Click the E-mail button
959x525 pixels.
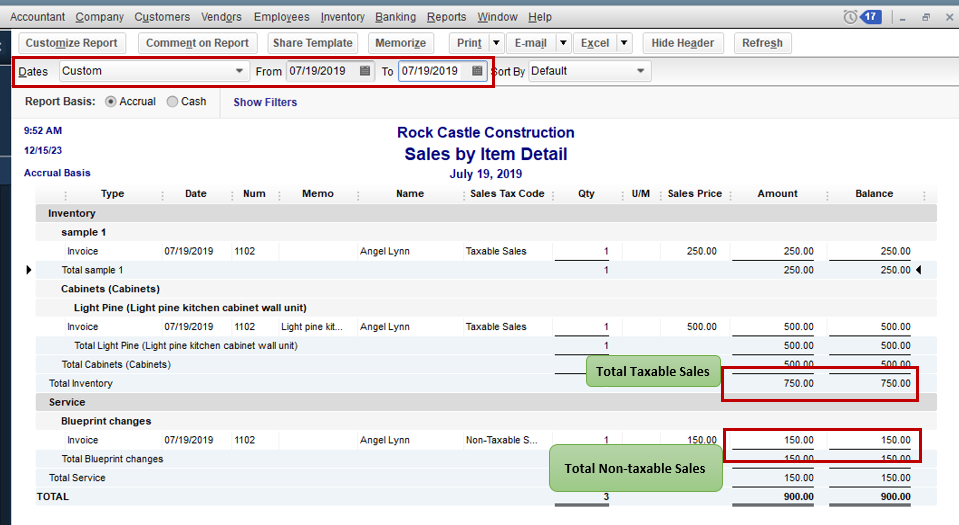(530, 43)
